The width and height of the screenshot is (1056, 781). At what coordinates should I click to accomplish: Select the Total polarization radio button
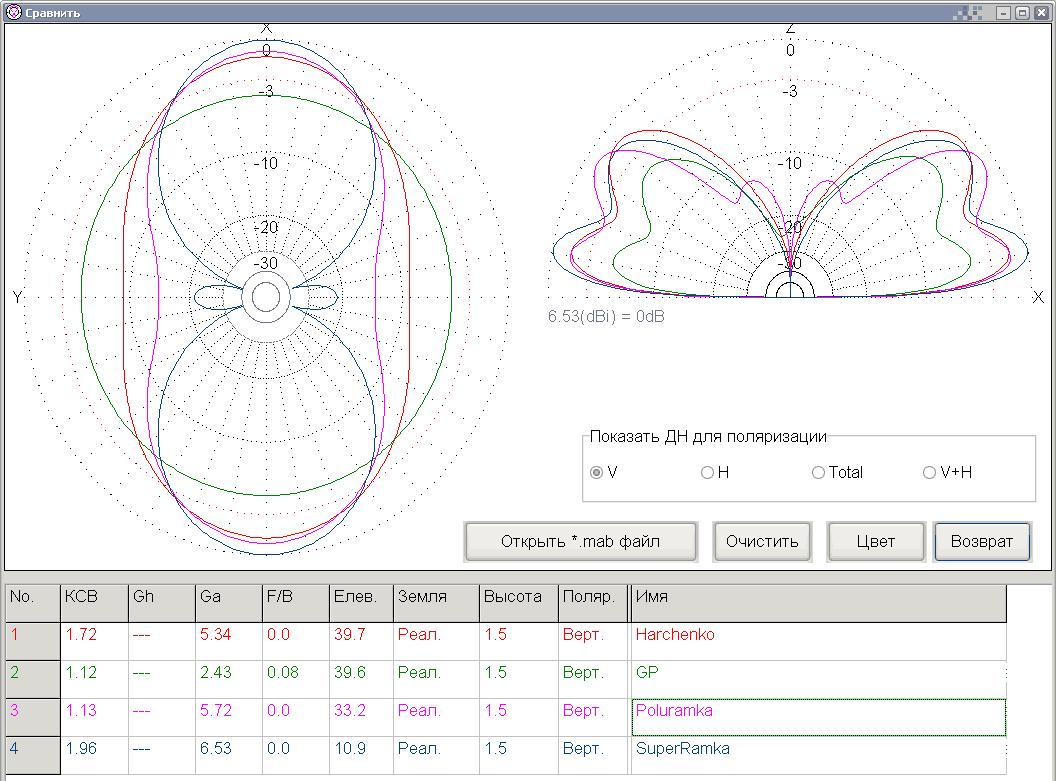point(818,473)
